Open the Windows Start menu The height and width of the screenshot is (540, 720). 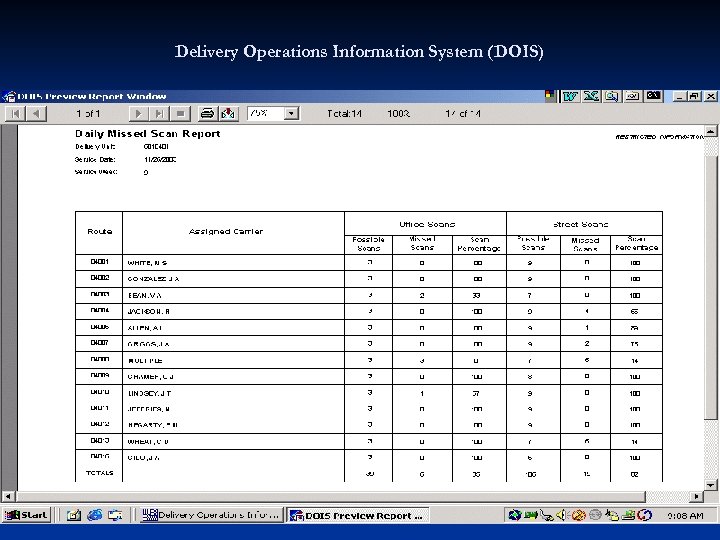tap(26, 515)
